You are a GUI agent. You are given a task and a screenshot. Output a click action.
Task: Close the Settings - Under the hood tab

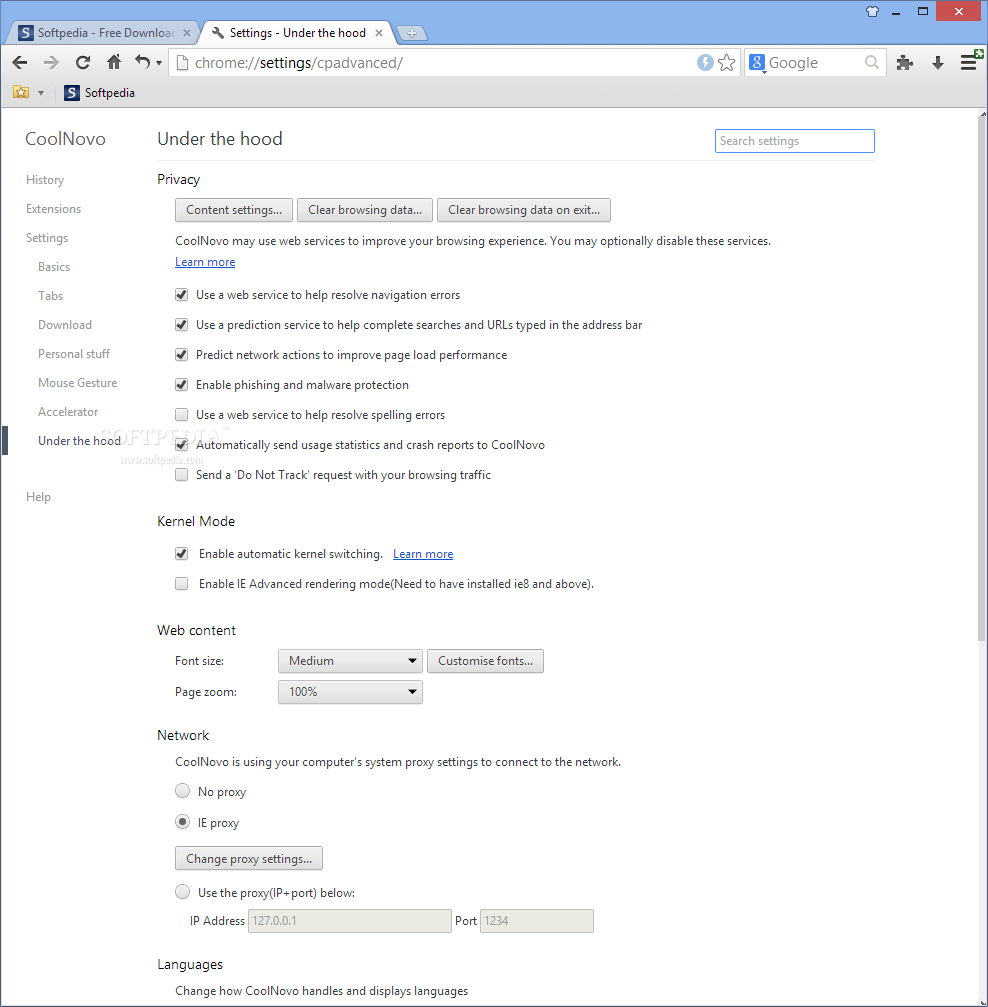click(x=379, y=33)
